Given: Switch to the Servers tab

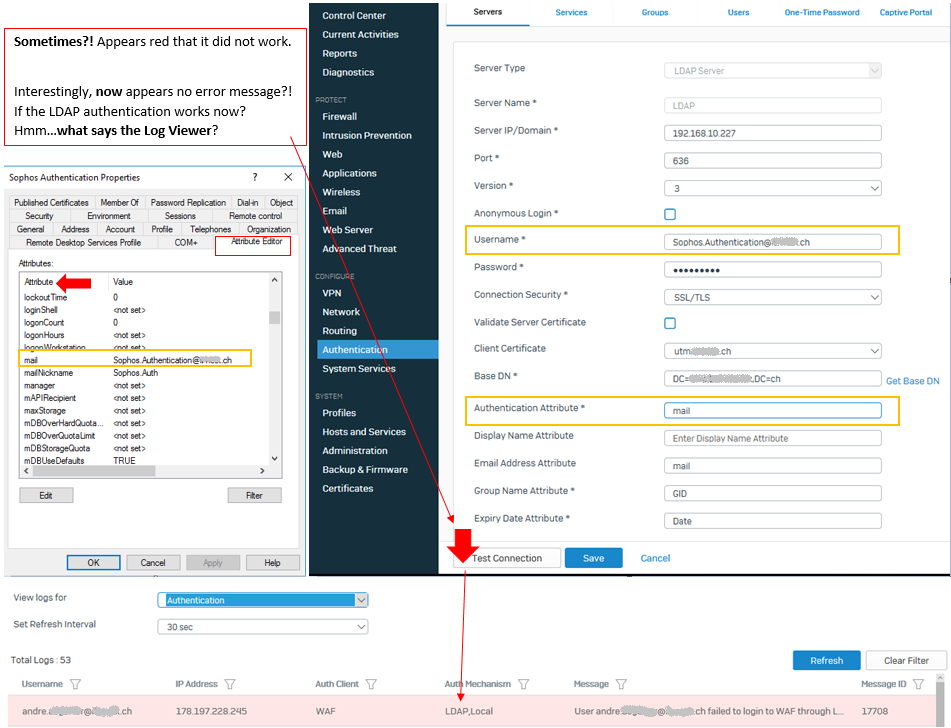Looking at the screenshot, I should pos(488,12).
